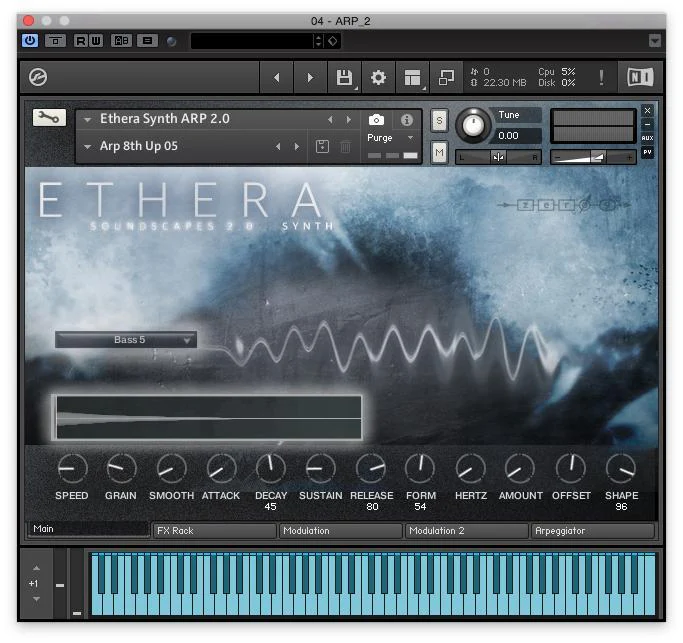This screenshot has width=683, height=643.
Task: Open the save floppy disk menu
Action: pyautogui.click(x=345, y=78)
